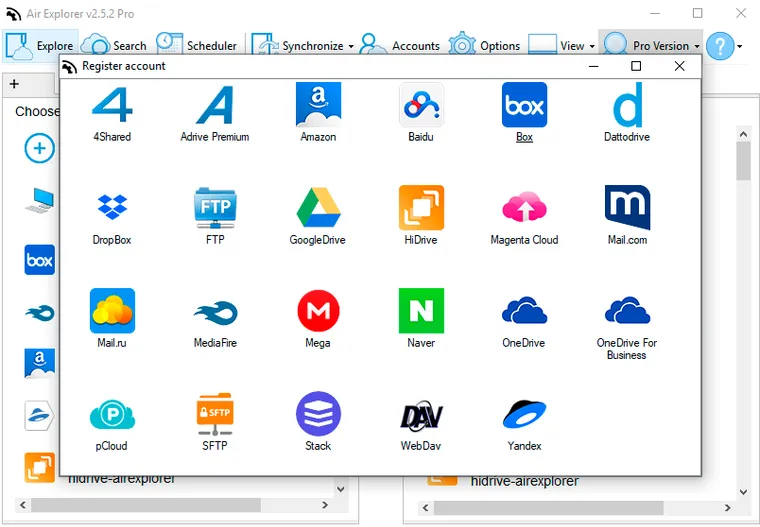Choose the Dattodrive service
The image size is (760, 527).
pos(627,113)
